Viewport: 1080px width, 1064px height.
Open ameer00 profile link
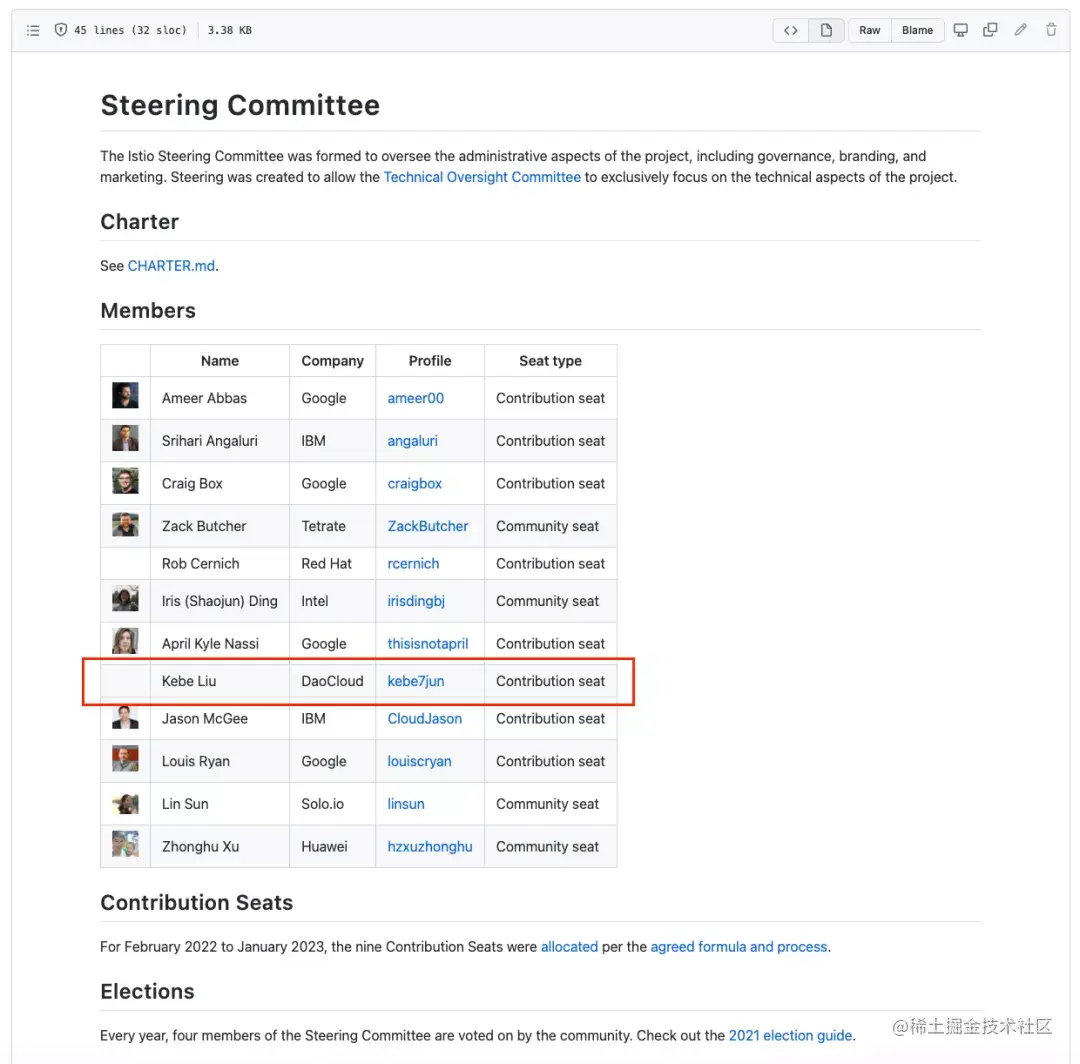415,398
